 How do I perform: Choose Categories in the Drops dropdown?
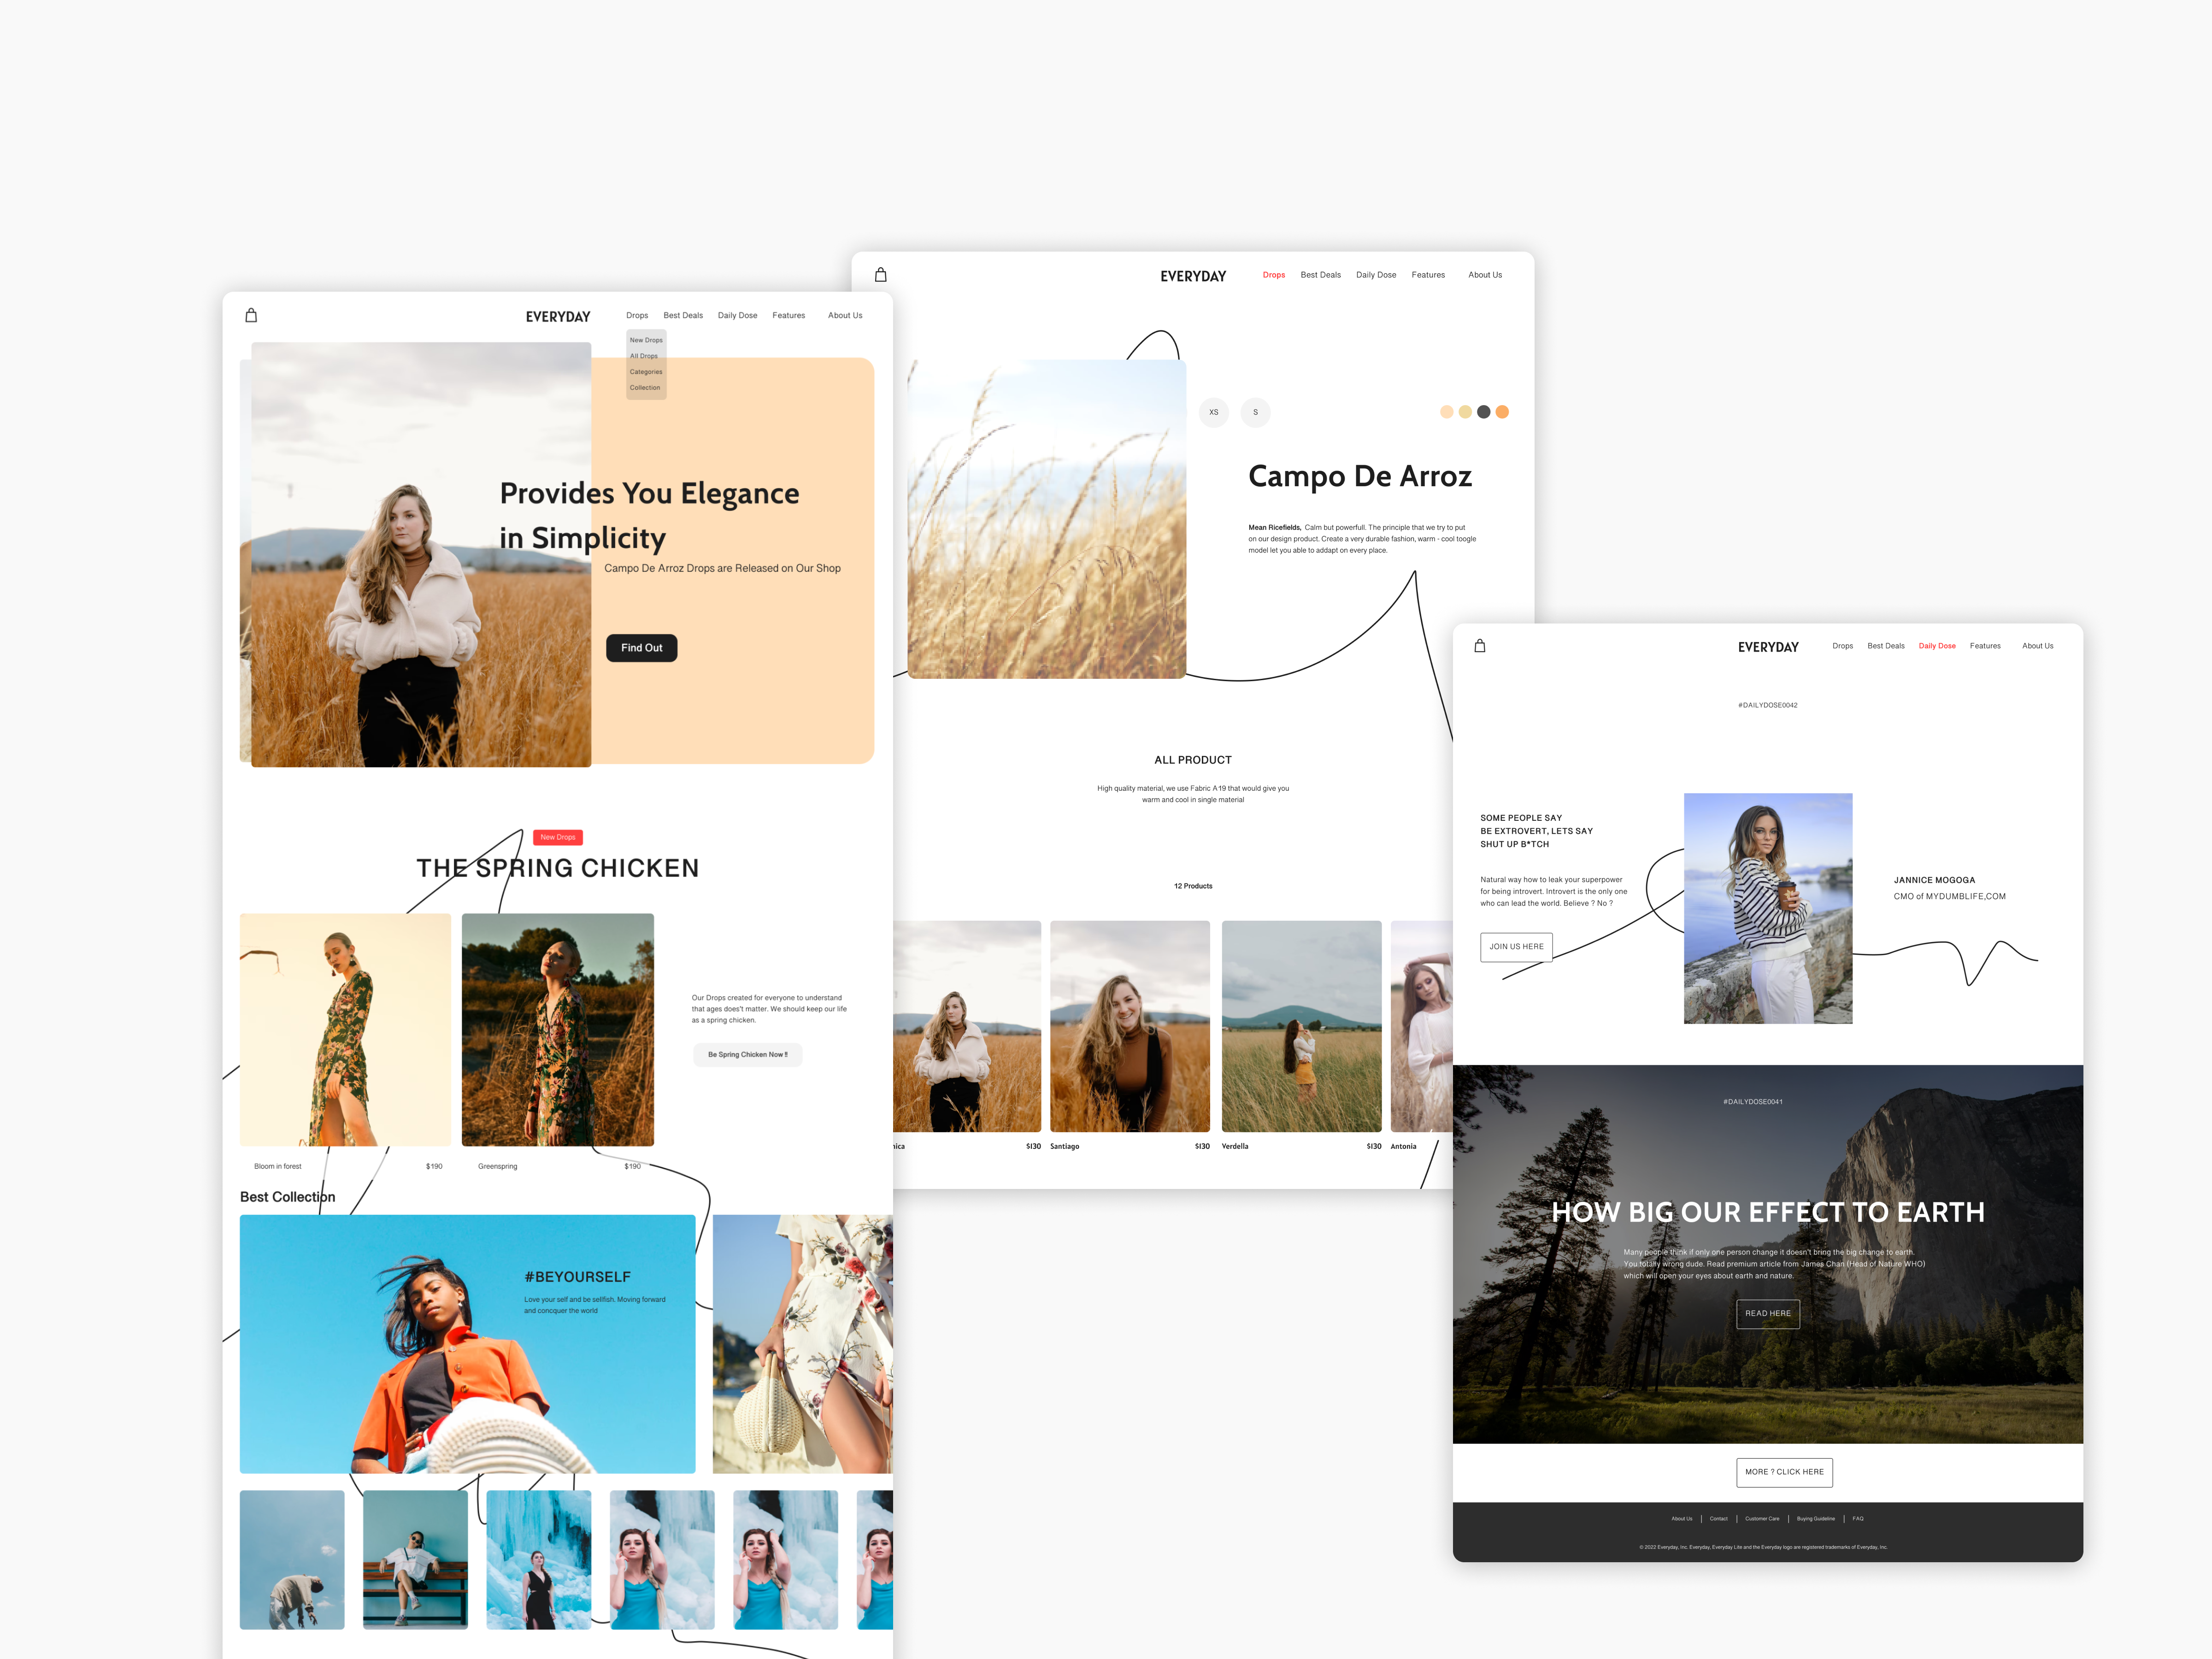pos(646,372)
